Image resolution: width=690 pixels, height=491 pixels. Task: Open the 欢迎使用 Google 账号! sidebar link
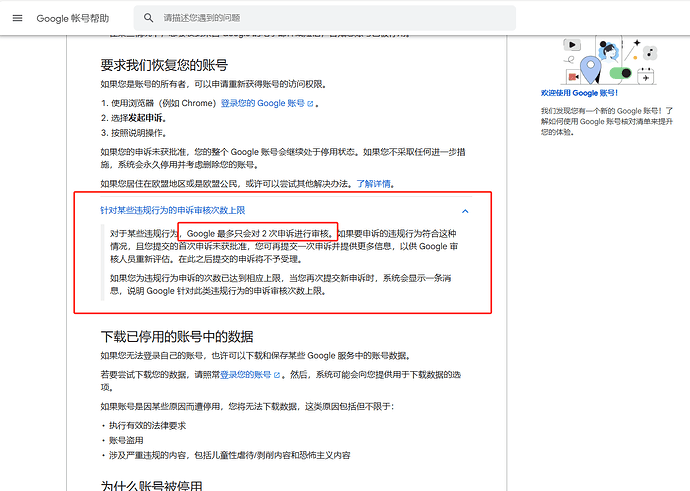579,93
